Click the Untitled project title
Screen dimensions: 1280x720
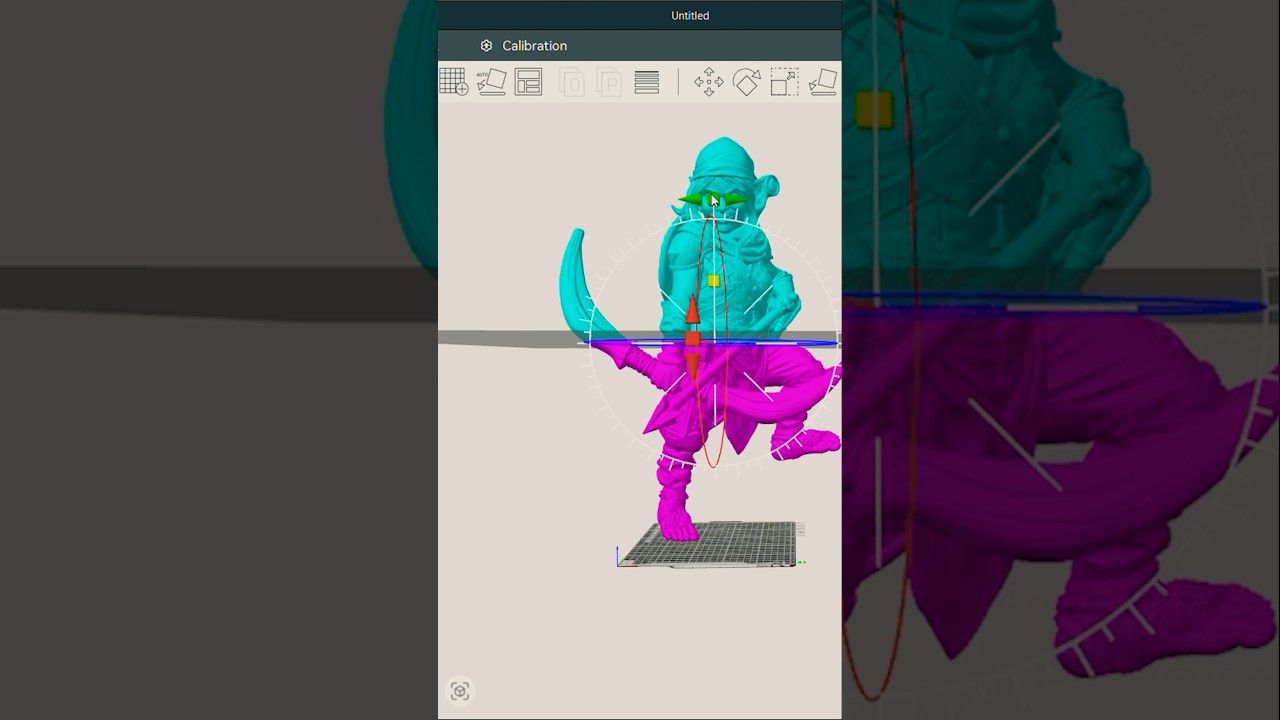coord(690,15)
